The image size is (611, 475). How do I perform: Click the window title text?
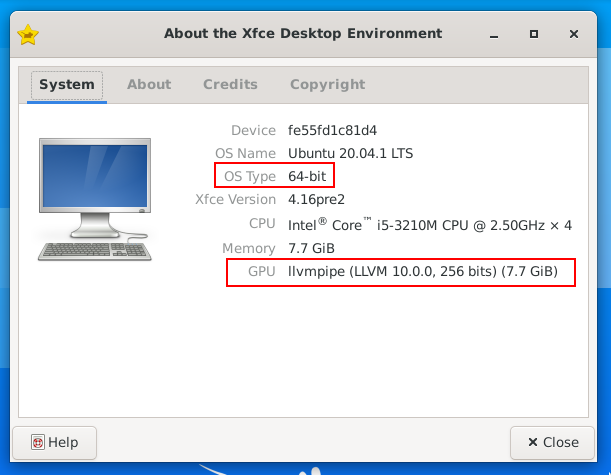pyautogui.click(x=303, y=34)
